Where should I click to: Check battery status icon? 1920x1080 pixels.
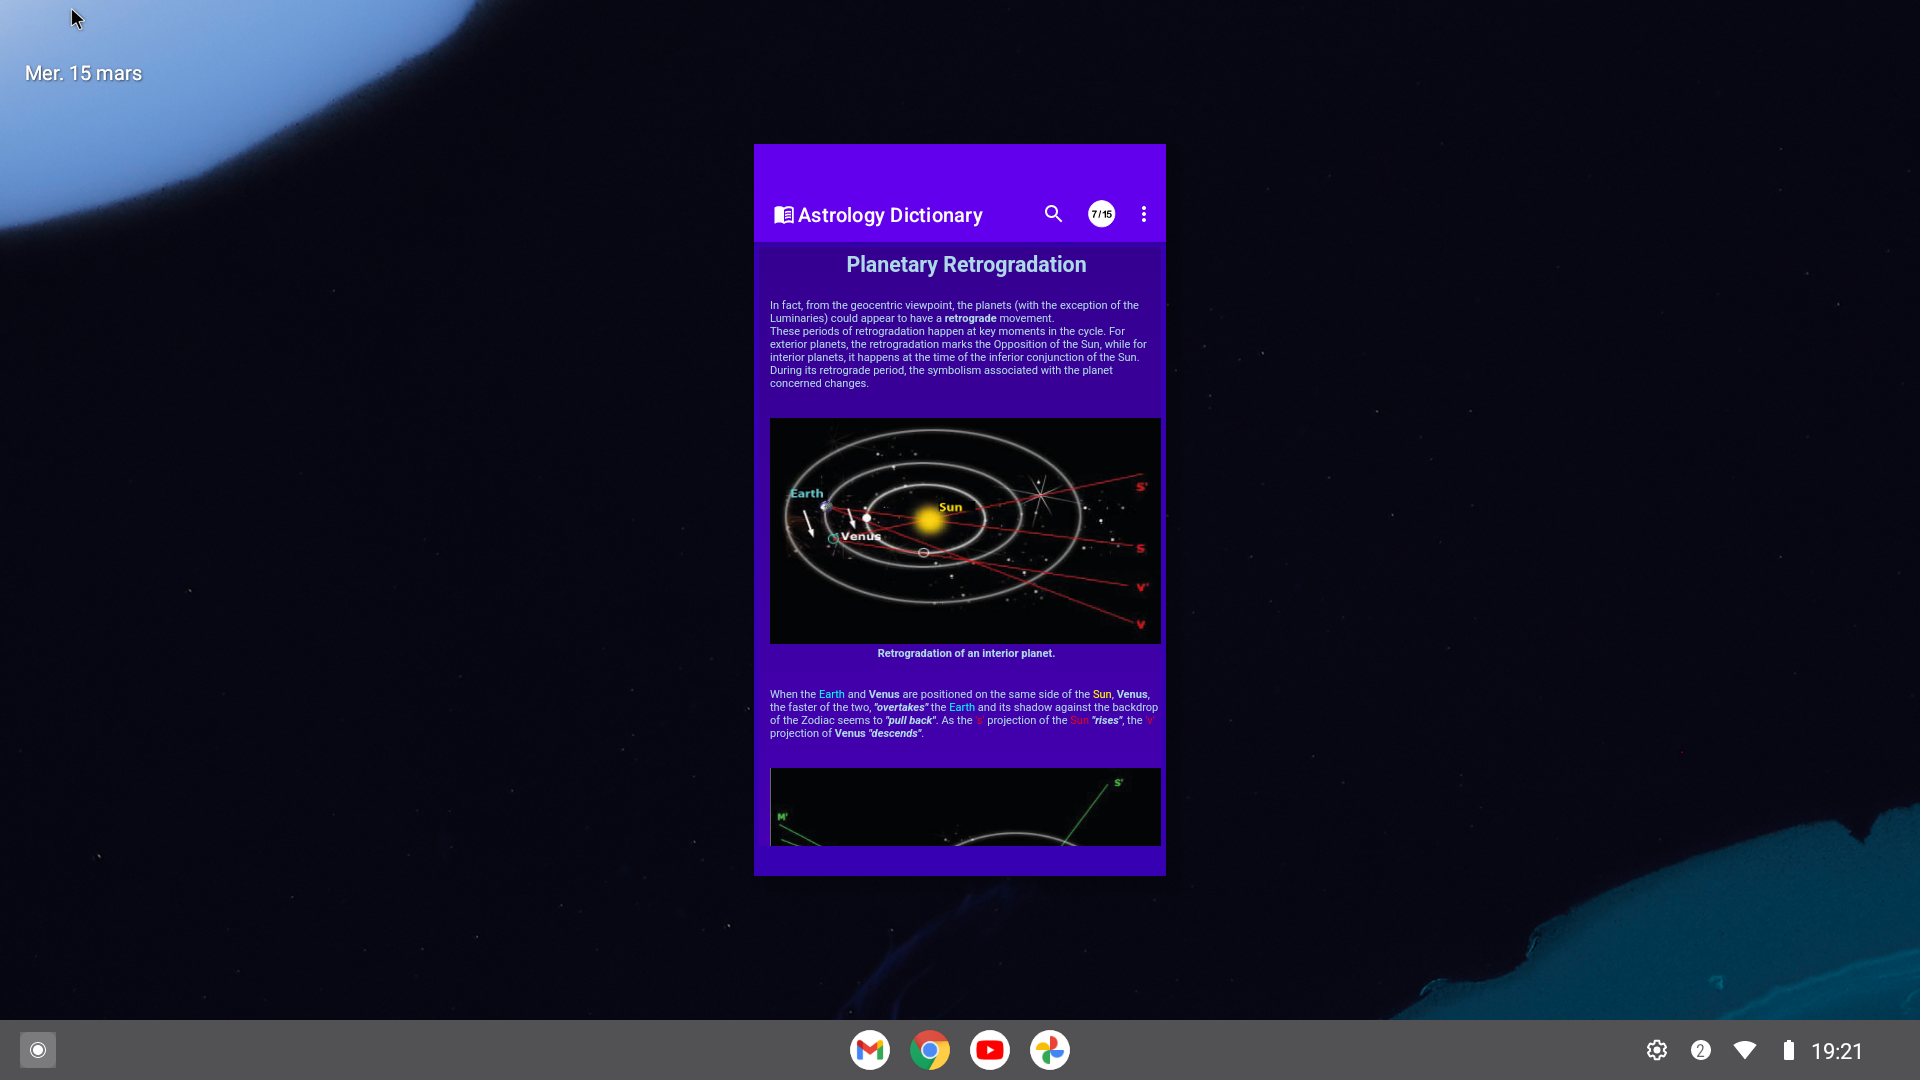(x=1789, y=1050)
